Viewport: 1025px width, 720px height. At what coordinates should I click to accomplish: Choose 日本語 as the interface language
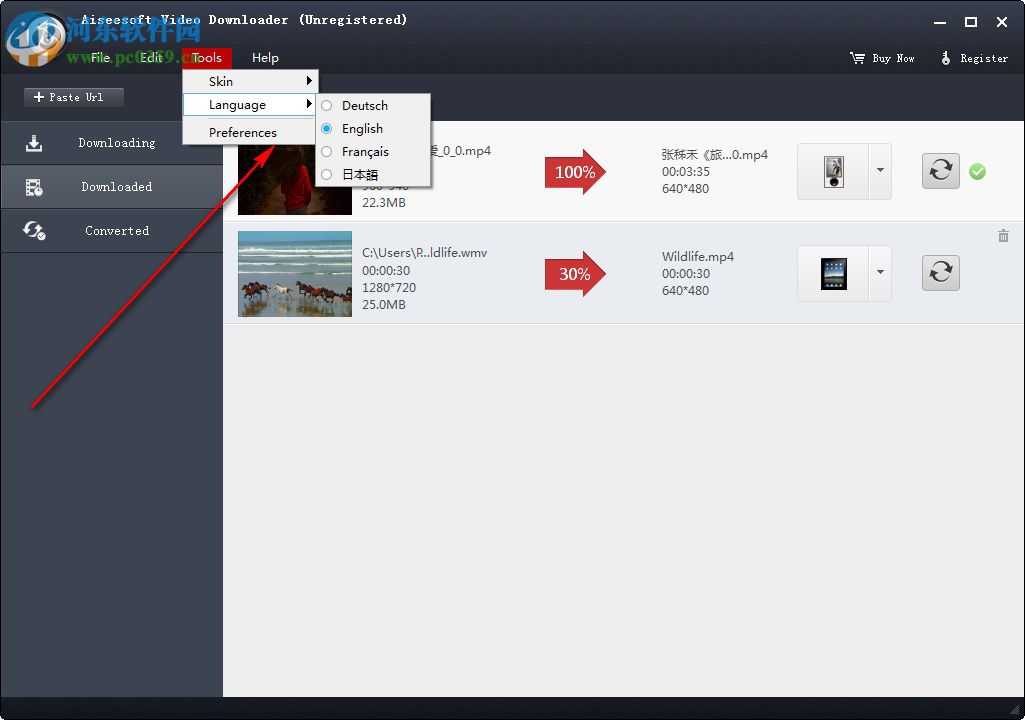(x=360, y=174)
